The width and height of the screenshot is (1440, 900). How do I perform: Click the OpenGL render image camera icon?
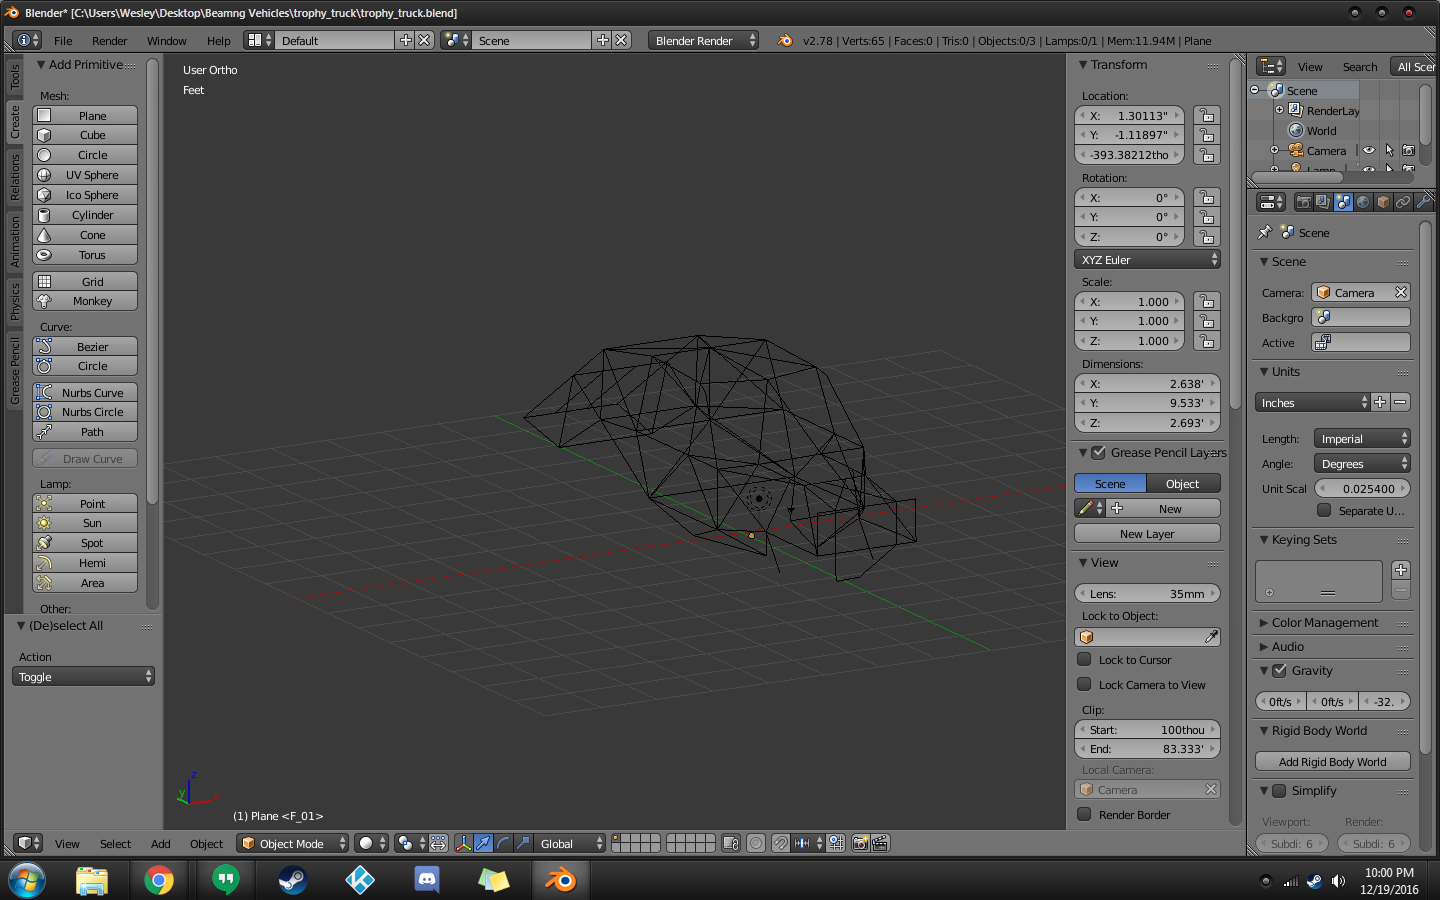pos(860,843)
